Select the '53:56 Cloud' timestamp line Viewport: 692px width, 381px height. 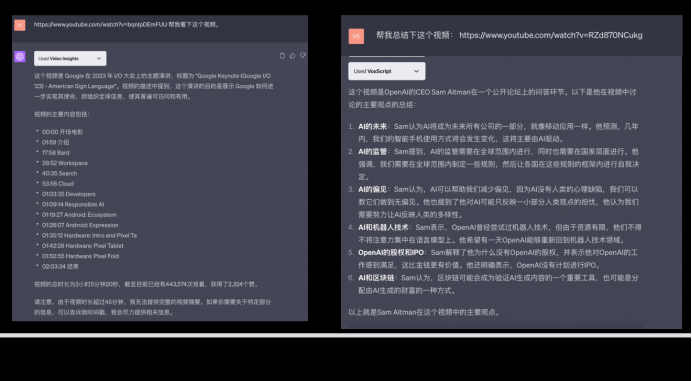(58, 184)
